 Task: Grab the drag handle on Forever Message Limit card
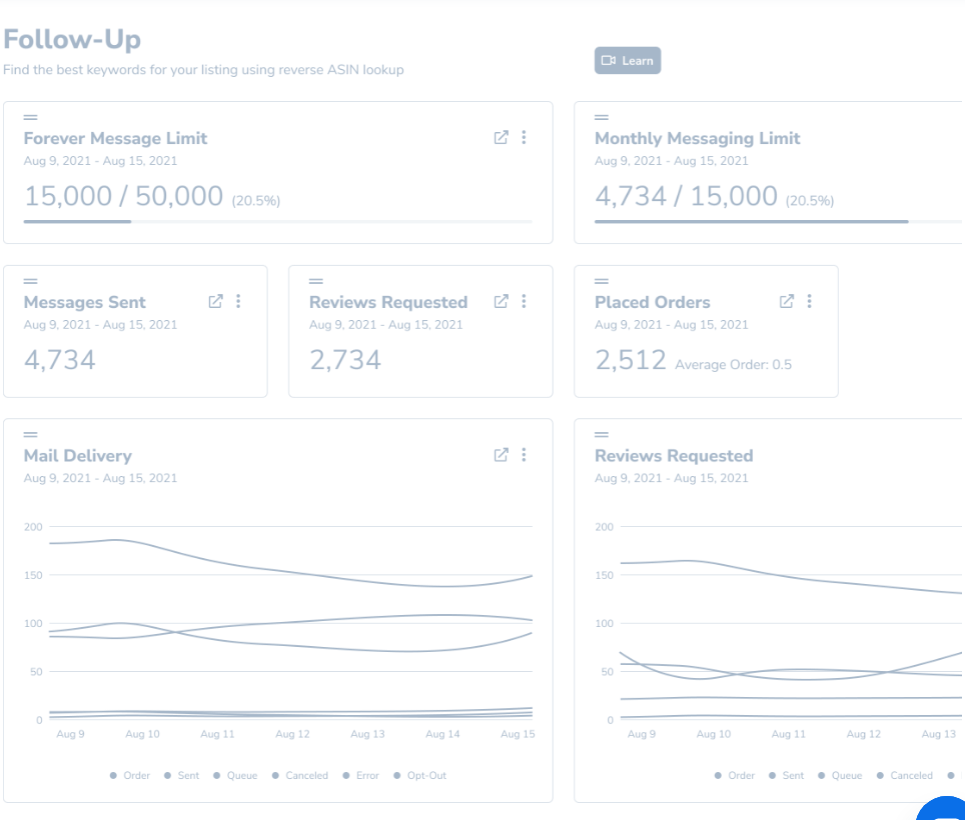[30, 118]
